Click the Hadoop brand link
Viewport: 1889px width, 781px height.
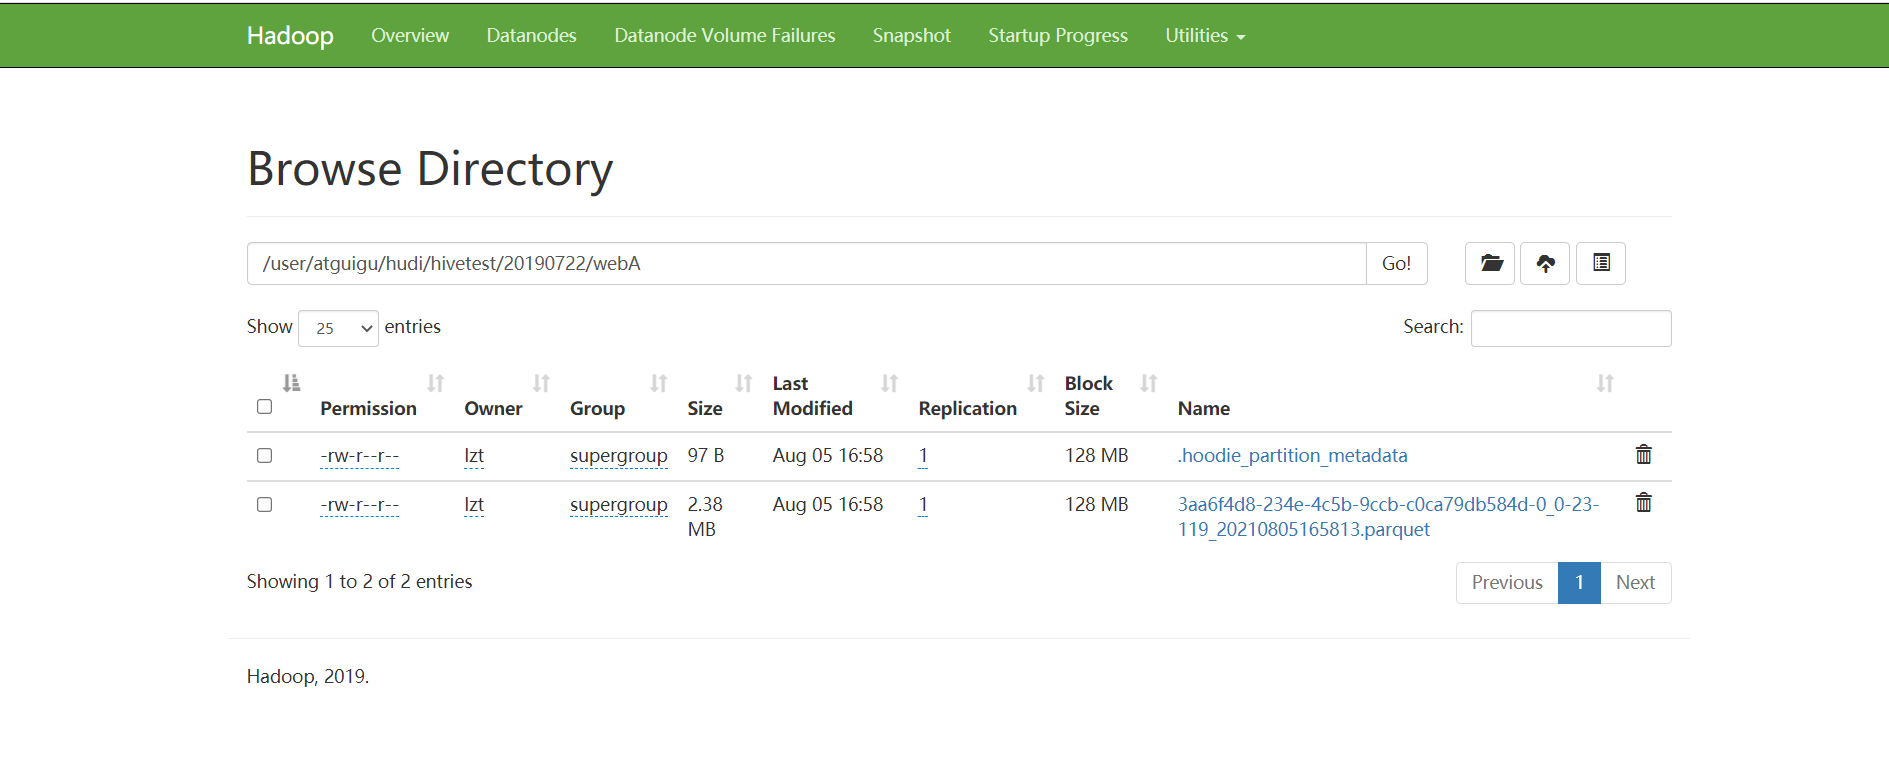point(290,35)
